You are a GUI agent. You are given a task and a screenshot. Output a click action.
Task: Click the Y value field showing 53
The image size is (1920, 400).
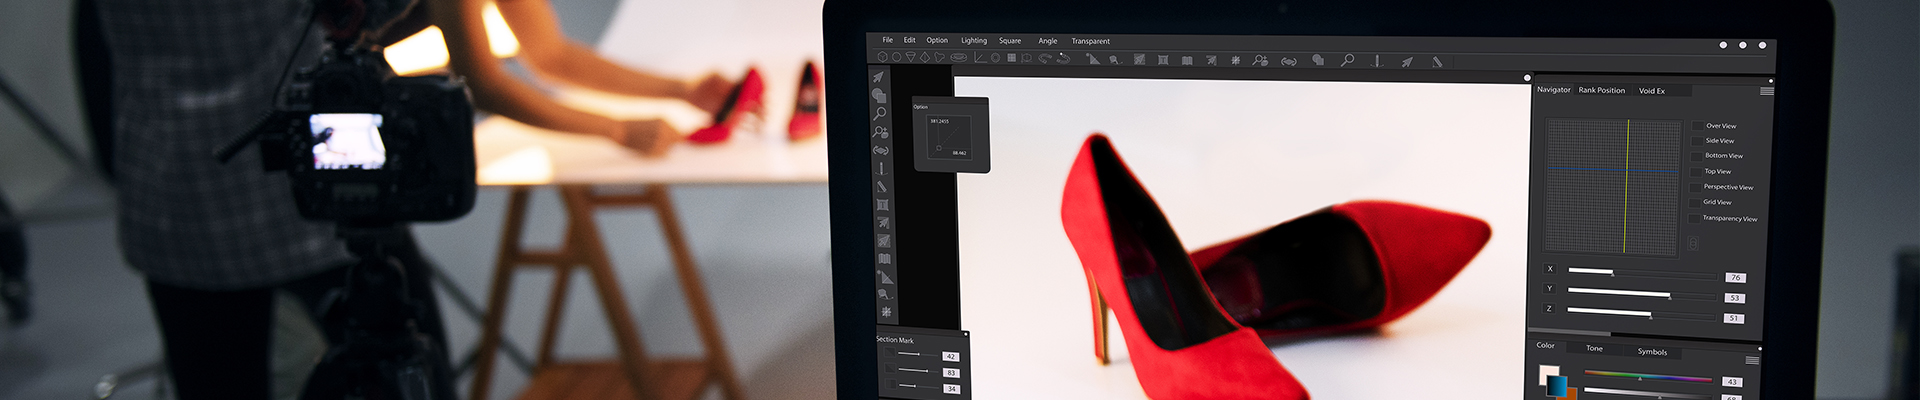point(1734,298)
